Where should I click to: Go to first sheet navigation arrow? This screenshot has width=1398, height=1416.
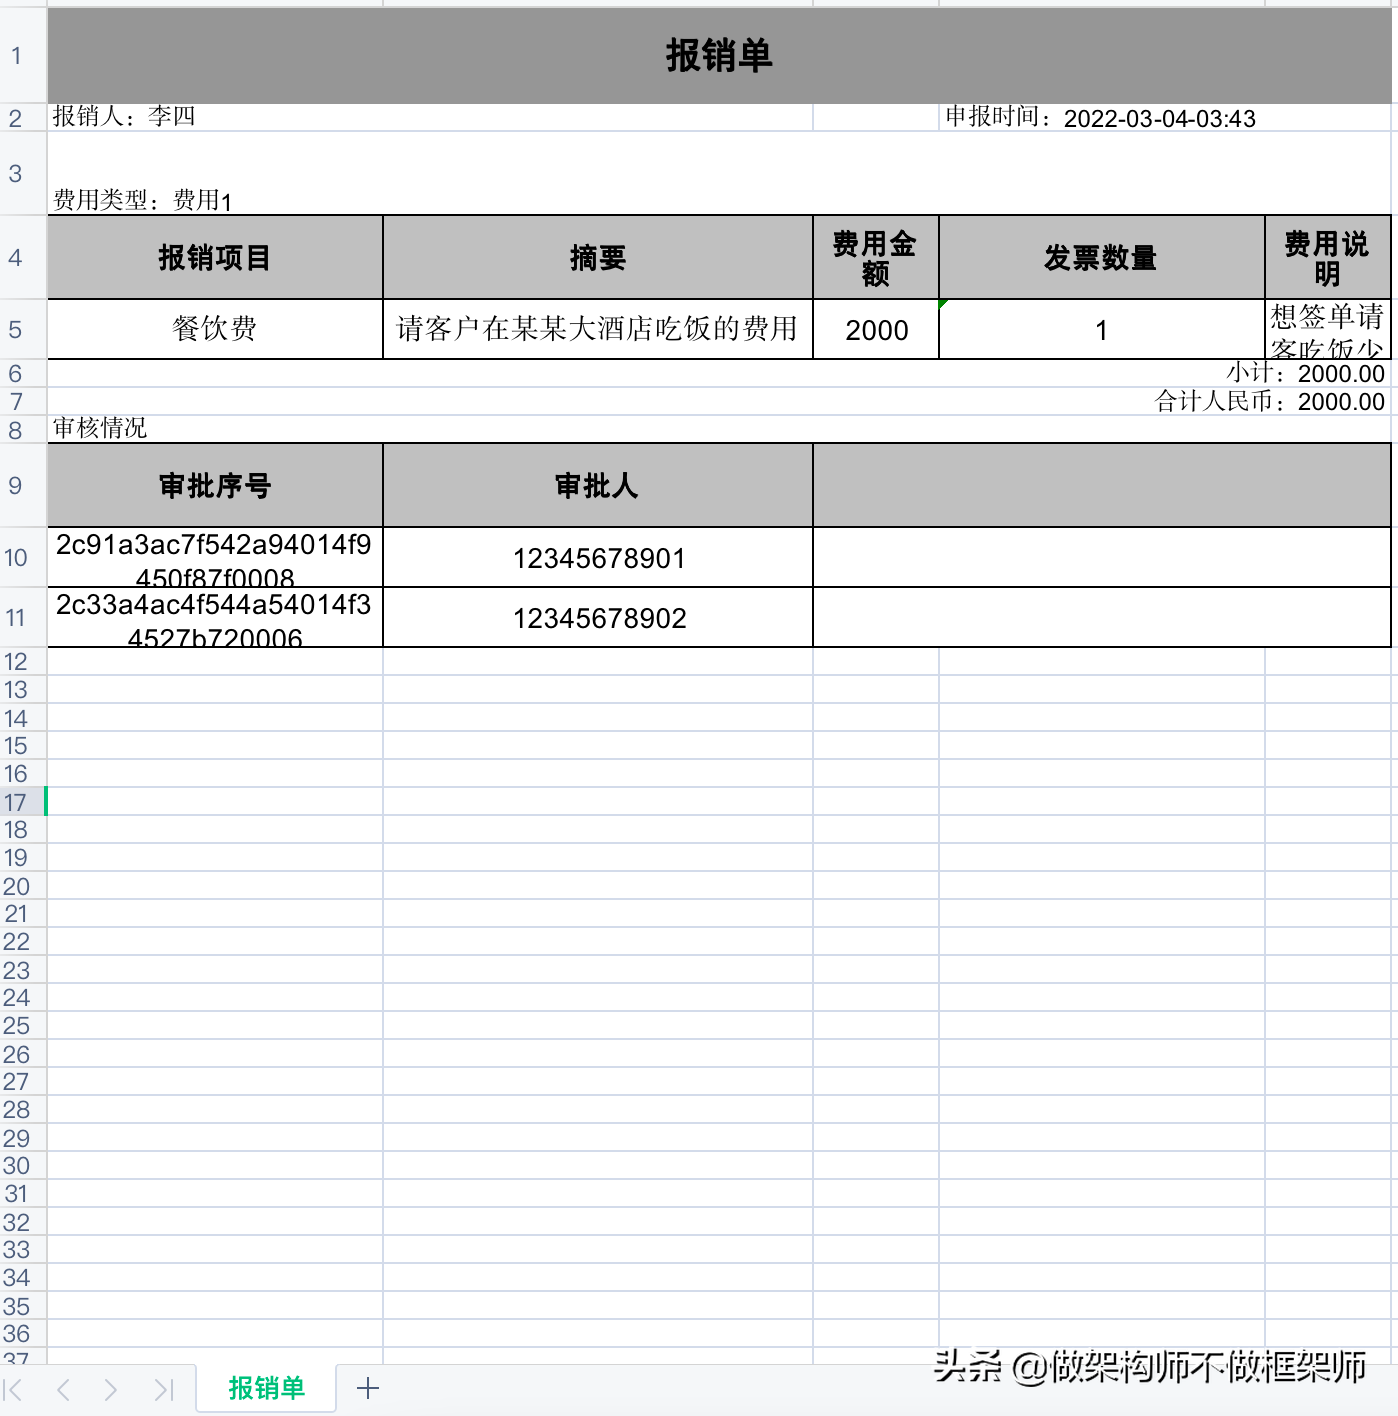coord(13,1389)
